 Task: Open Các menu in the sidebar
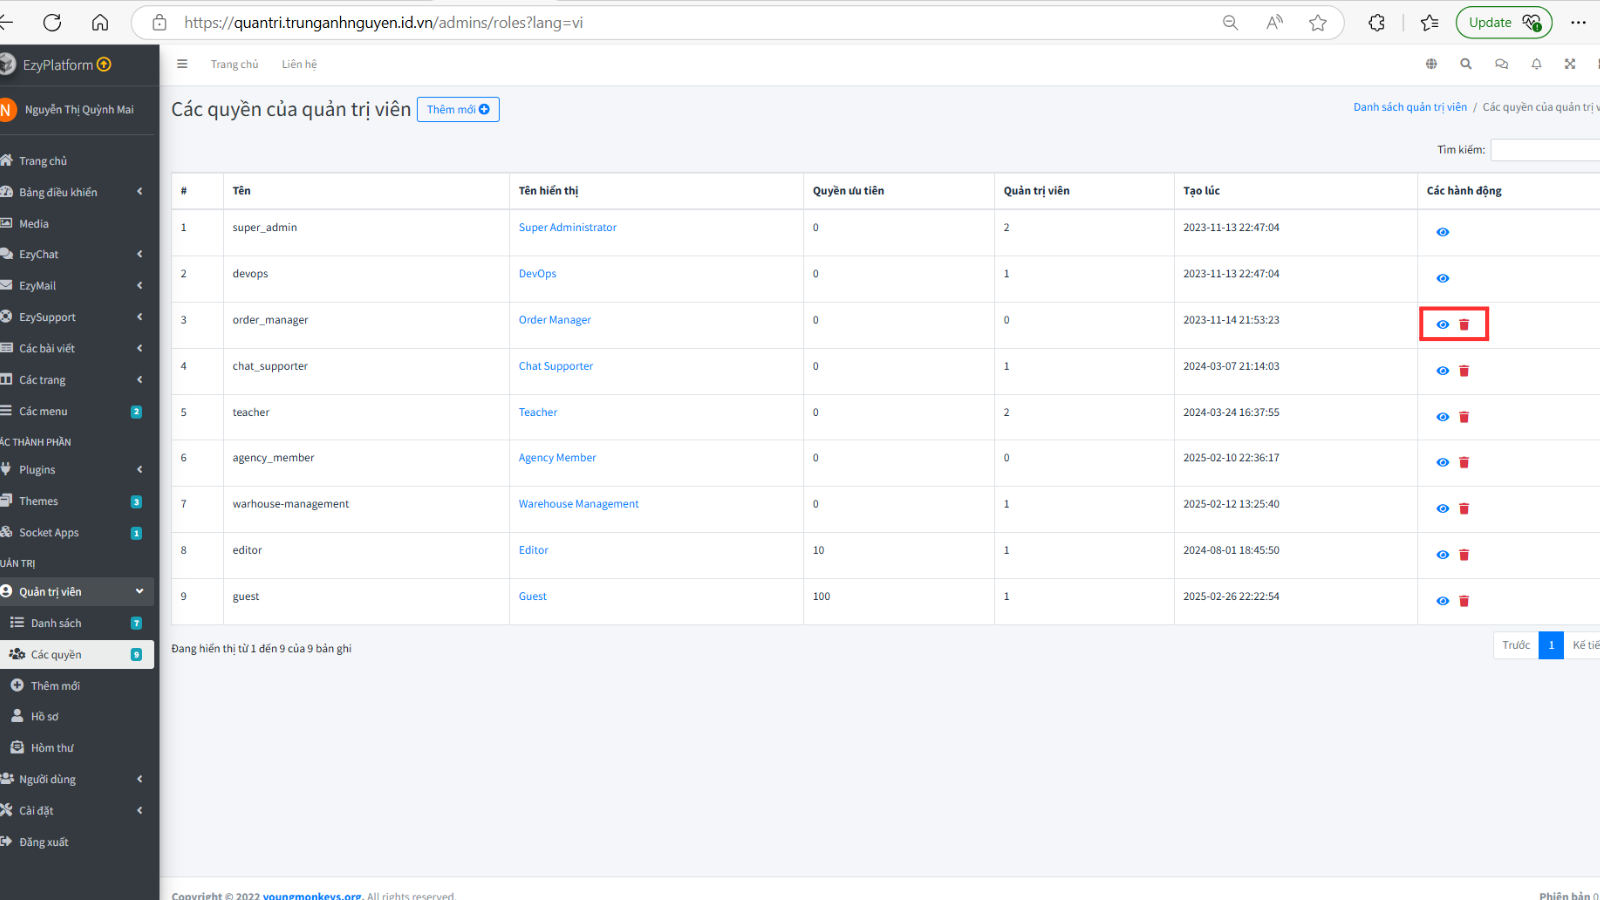77,411
